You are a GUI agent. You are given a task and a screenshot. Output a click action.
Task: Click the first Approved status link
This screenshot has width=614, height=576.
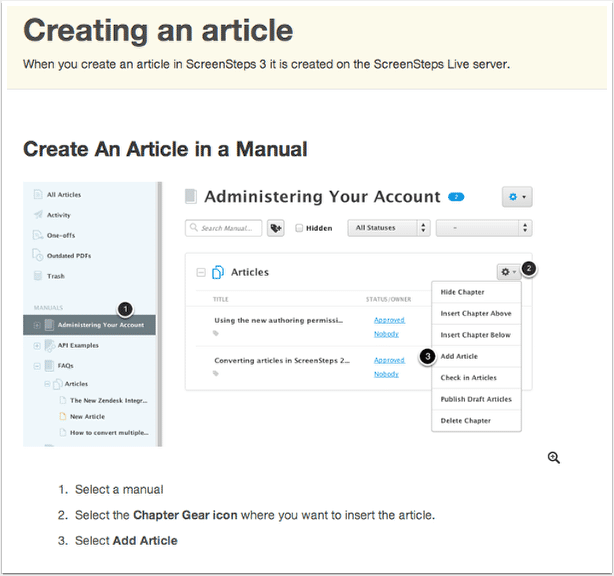[x=389, y=320]
